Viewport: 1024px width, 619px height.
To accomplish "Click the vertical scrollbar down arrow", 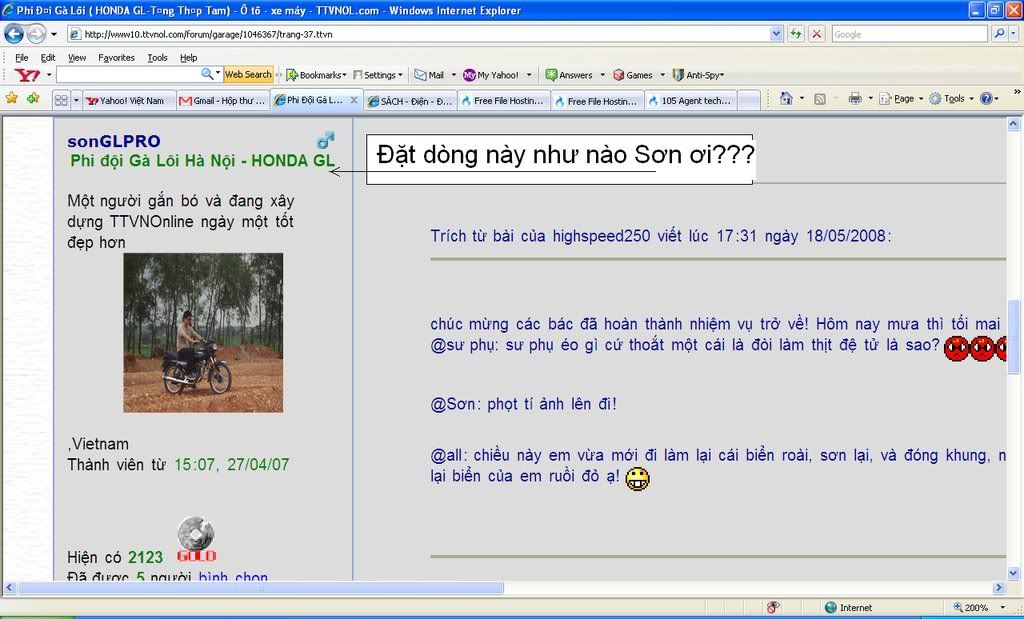I will (x=1014, y=574).
